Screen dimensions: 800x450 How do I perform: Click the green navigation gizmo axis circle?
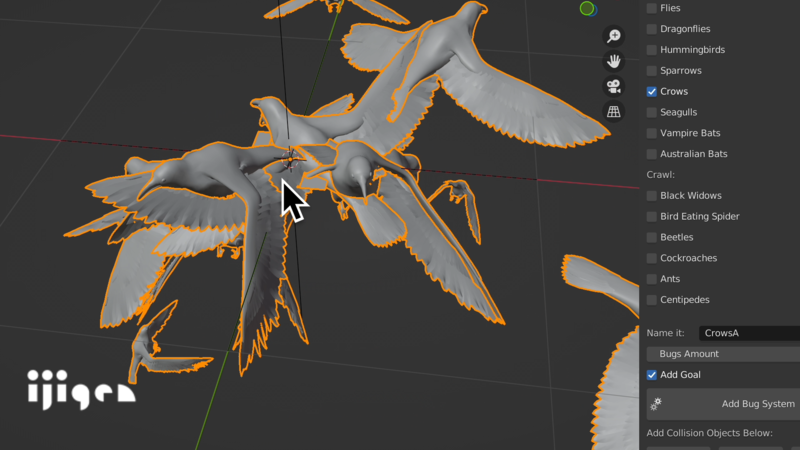587,8
